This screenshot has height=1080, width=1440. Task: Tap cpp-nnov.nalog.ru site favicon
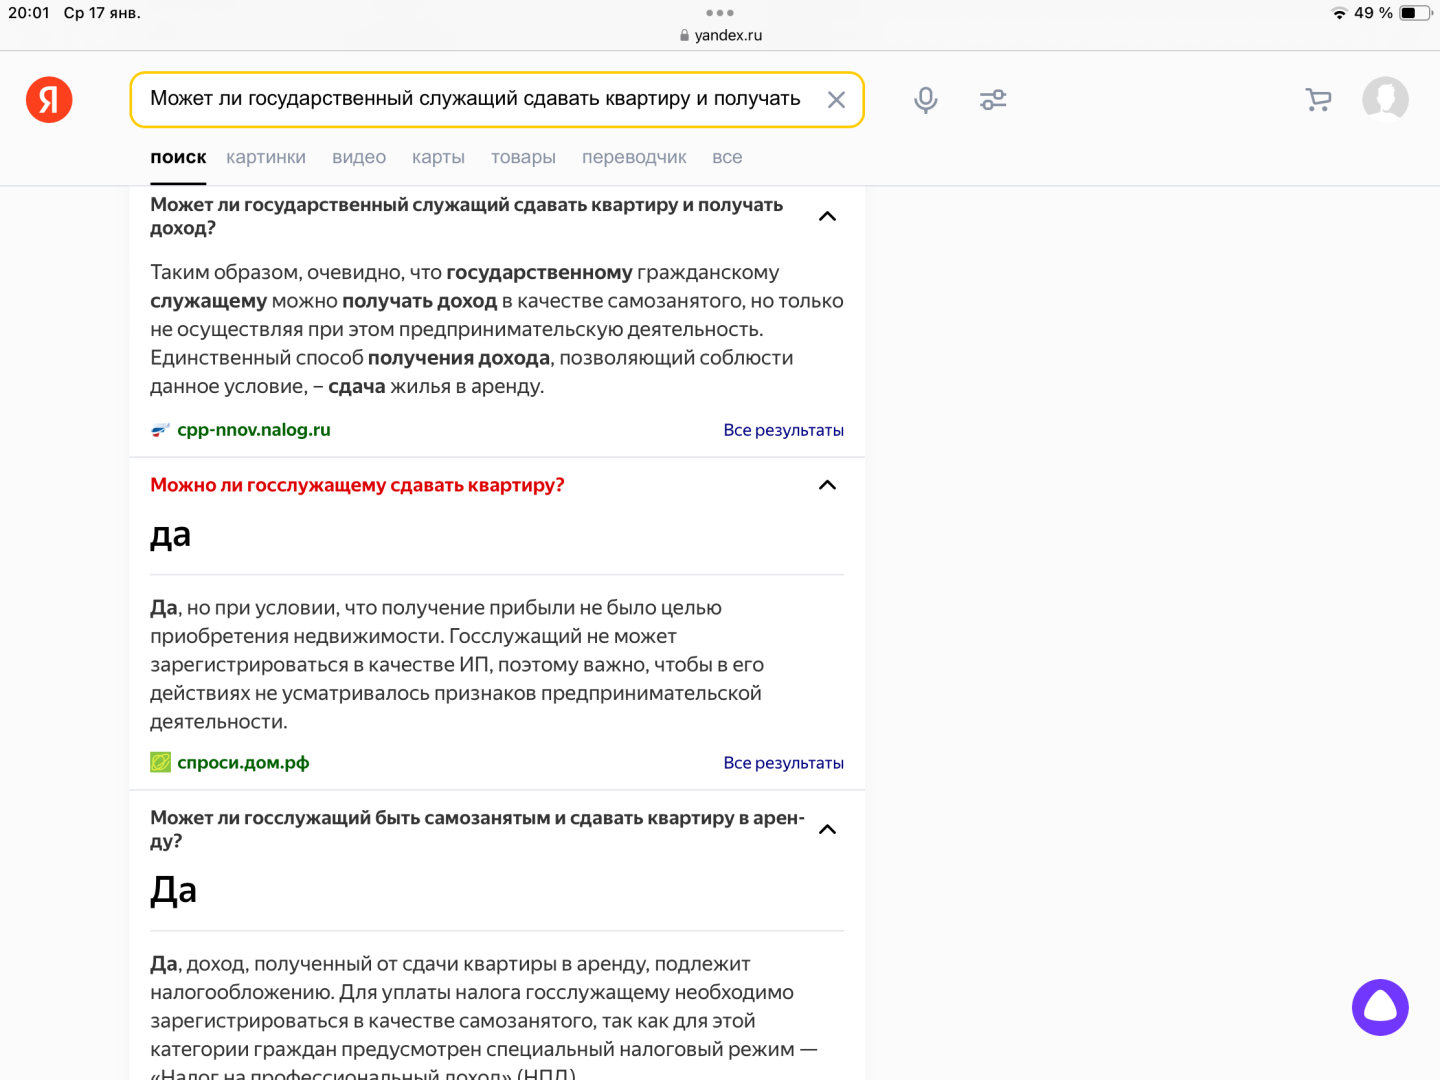coord(160,430)
